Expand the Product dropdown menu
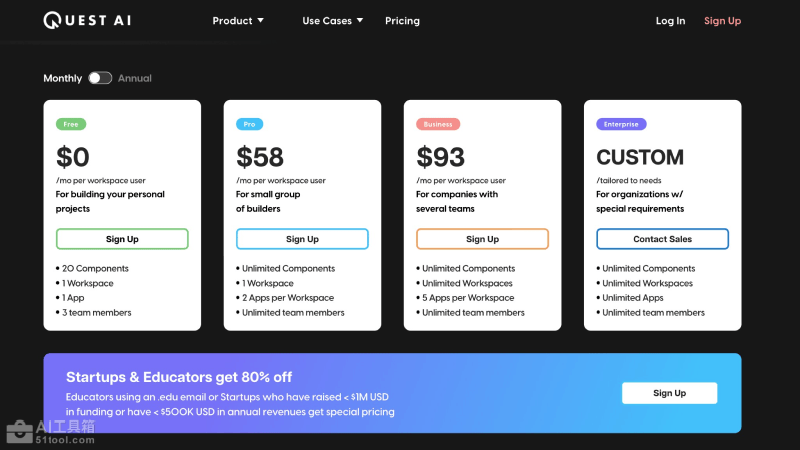The image size is (800, 450). click(x=238, y=21)
